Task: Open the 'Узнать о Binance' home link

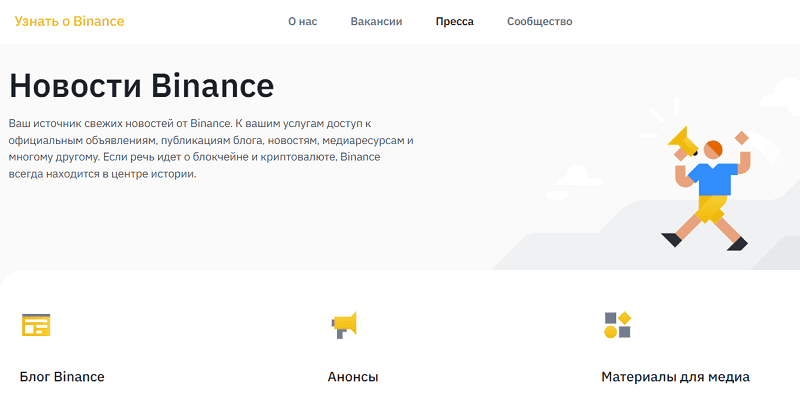Action: (69, 21)
